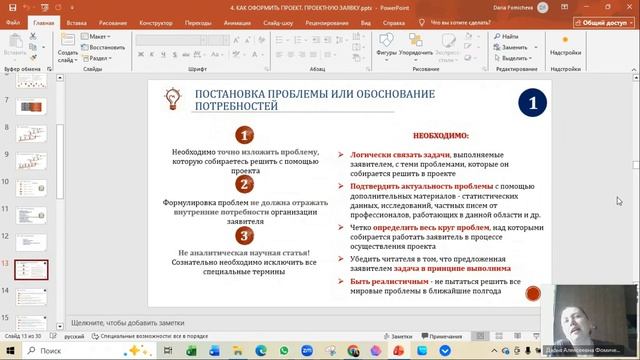Click the Save icon in title bar

tap(13, 7)
